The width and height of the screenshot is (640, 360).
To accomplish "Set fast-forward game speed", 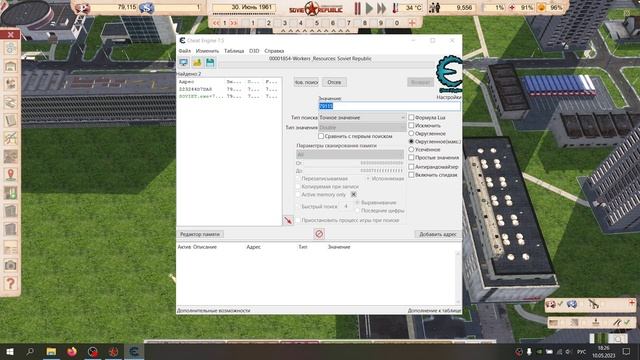I will coord(382,8).
